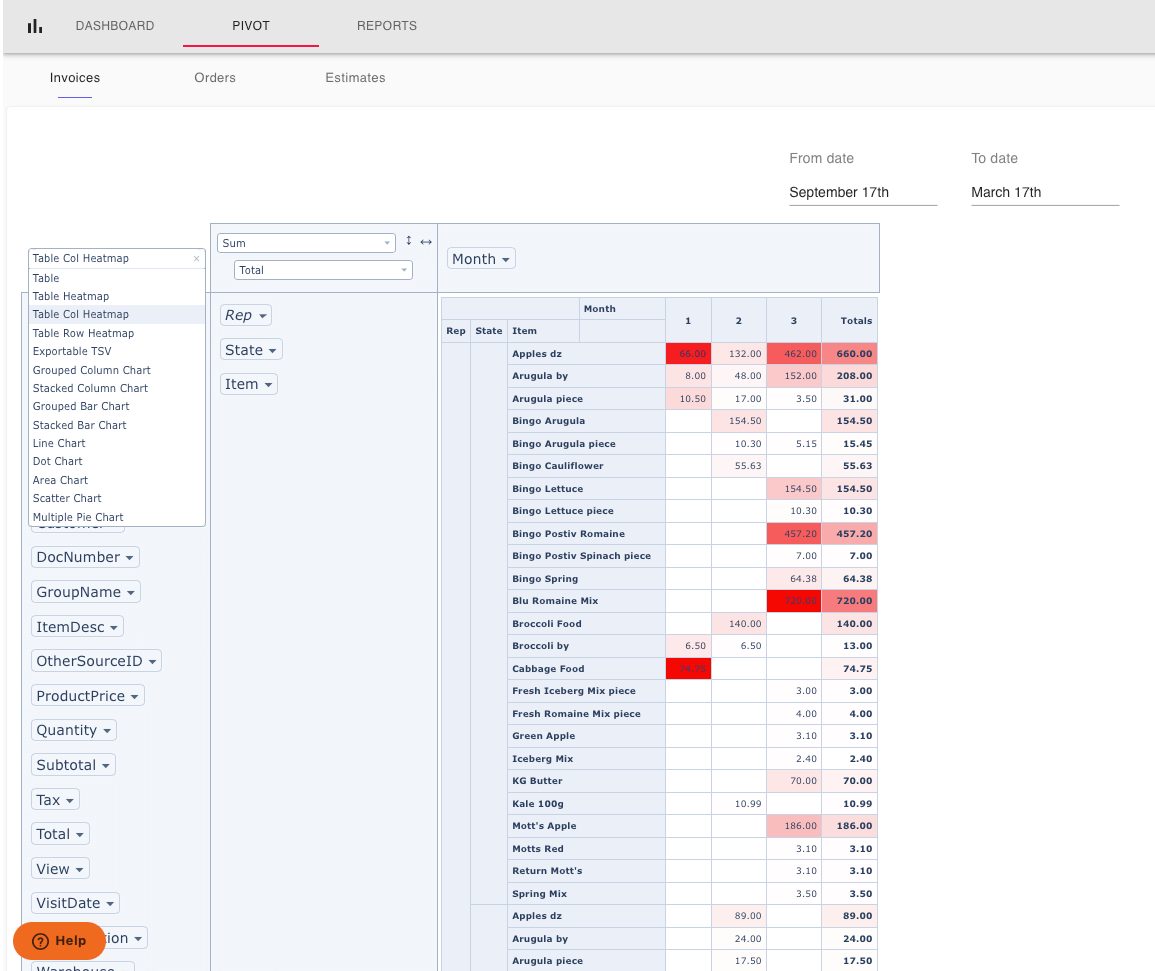Open the Total value dropdown

[x=323, y=270]
